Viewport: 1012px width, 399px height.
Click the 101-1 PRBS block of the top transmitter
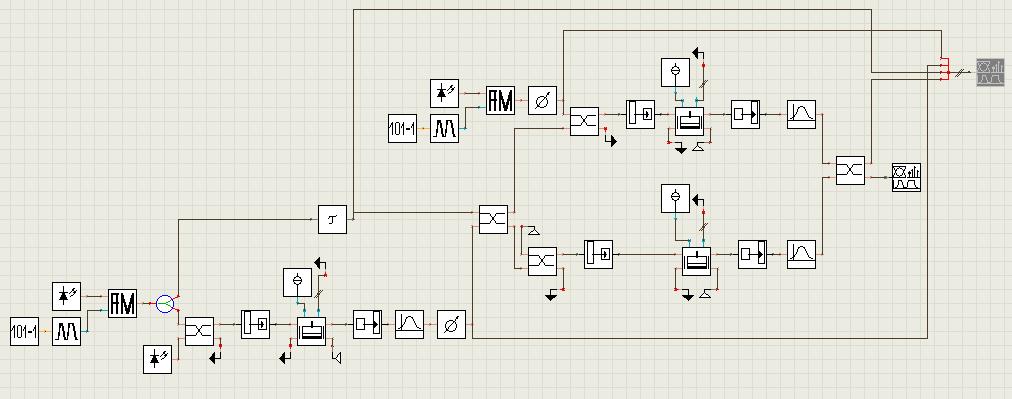(x=403, y=128)
